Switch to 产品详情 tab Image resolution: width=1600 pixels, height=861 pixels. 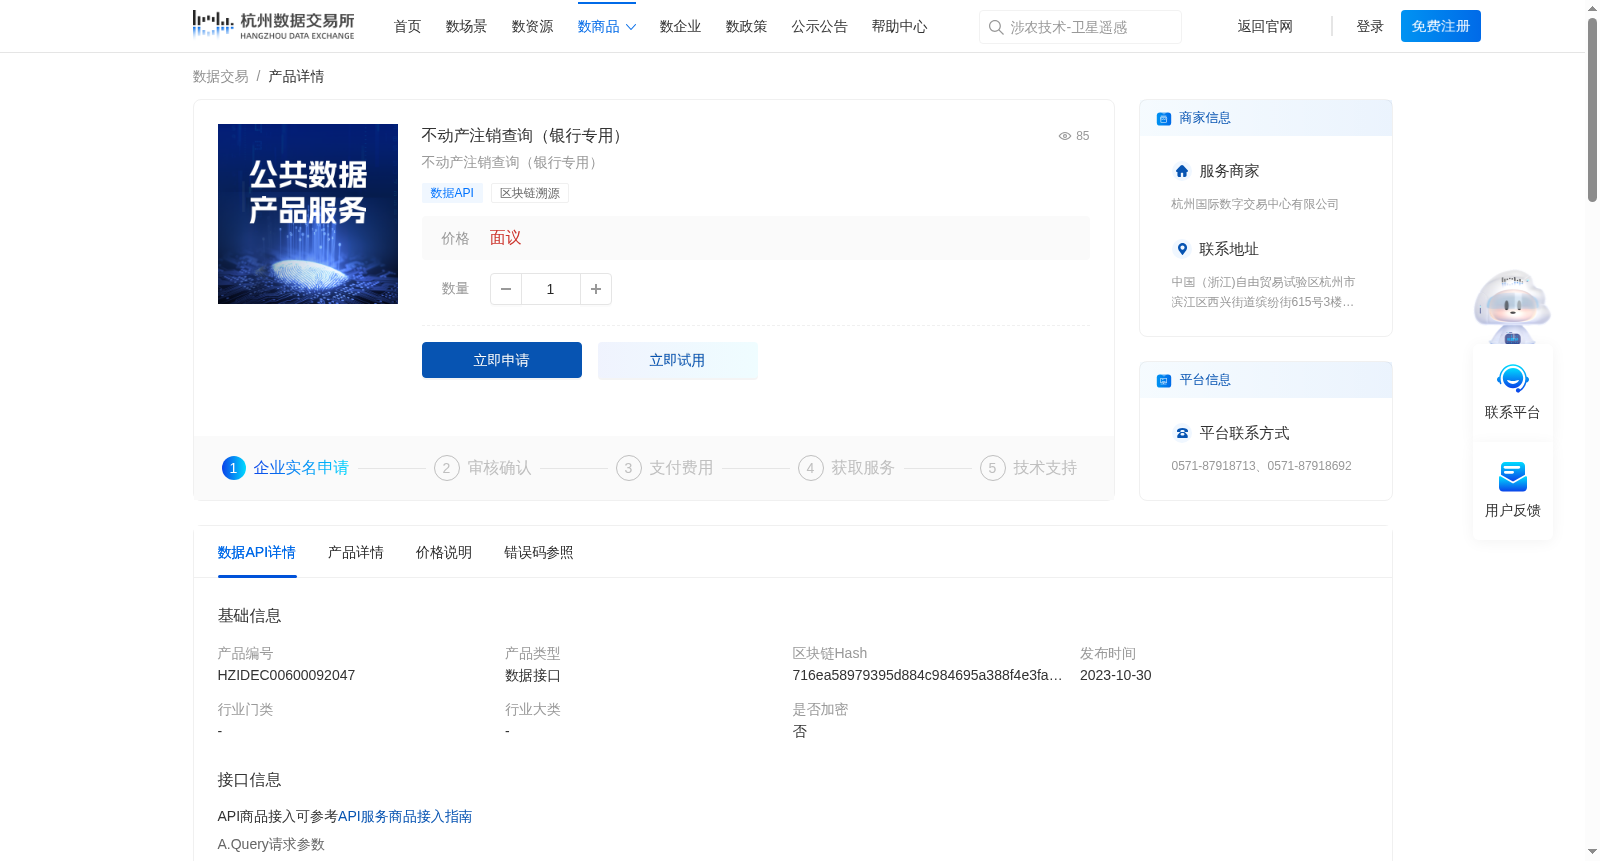(x=356, y=553)
